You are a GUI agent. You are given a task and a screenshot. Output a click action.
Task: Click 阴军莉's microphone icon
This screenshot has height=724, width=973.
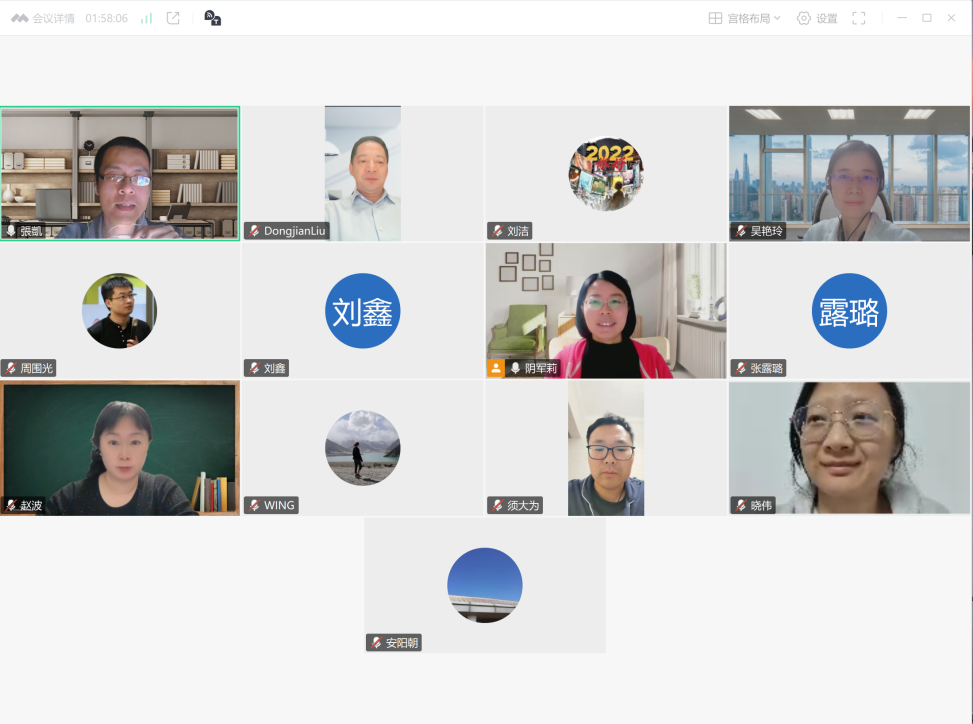516,368
